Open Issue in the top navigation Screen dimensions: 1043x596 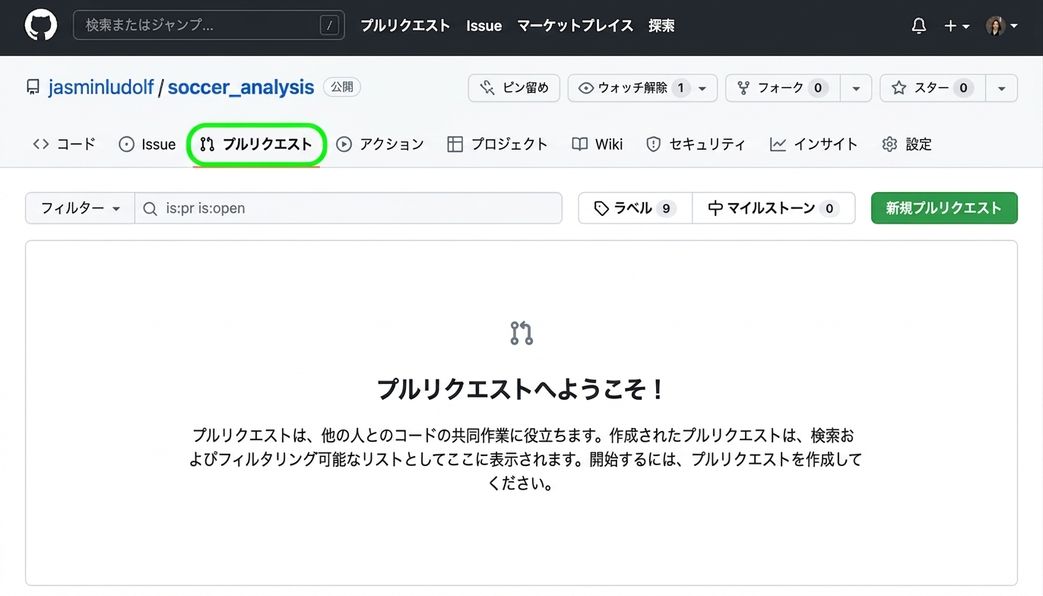pyautogui.click(x=484, y=26)
